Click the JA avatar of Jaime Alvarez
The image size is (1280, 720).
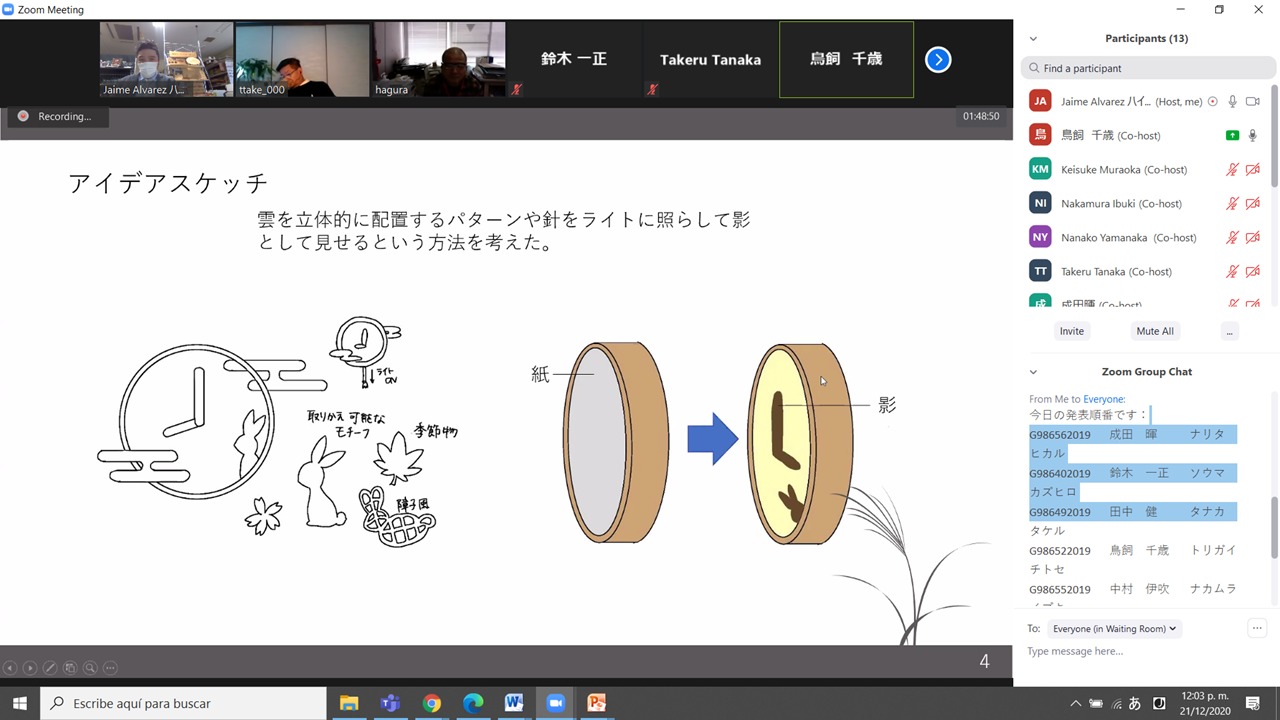point(1040,101)
